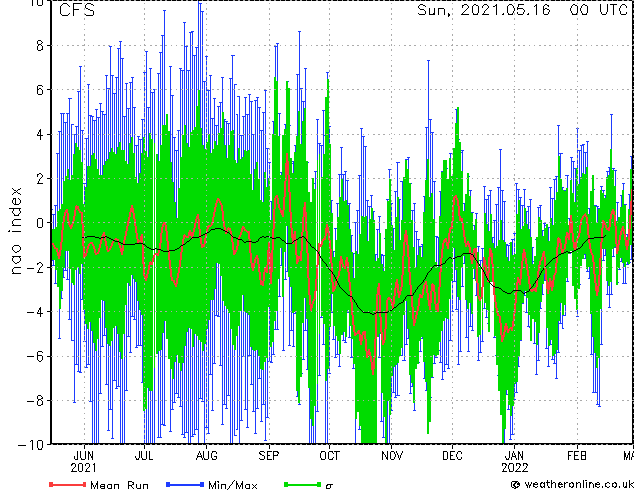Click the OCT month axis label
The width and height of the screenshot is (634, 490).
[329, 456]
